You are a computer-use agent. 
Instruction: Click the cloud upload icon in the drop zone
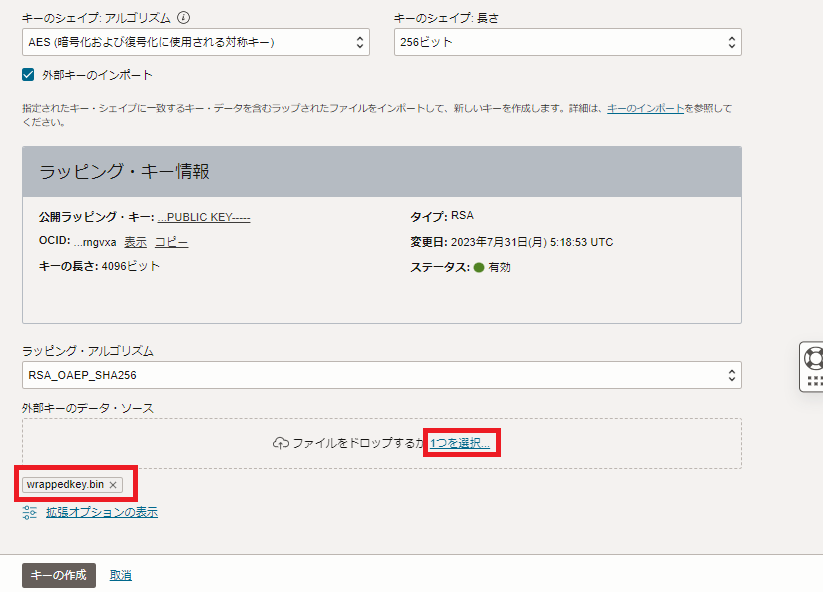click(280, 443)
